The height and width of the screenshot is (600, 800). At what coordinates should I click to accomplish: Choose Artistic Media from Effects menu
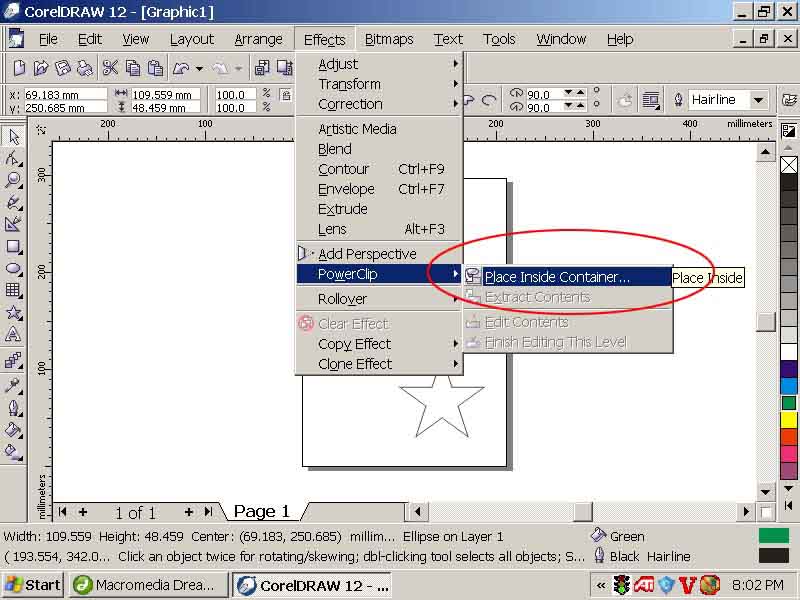(380, 129)
